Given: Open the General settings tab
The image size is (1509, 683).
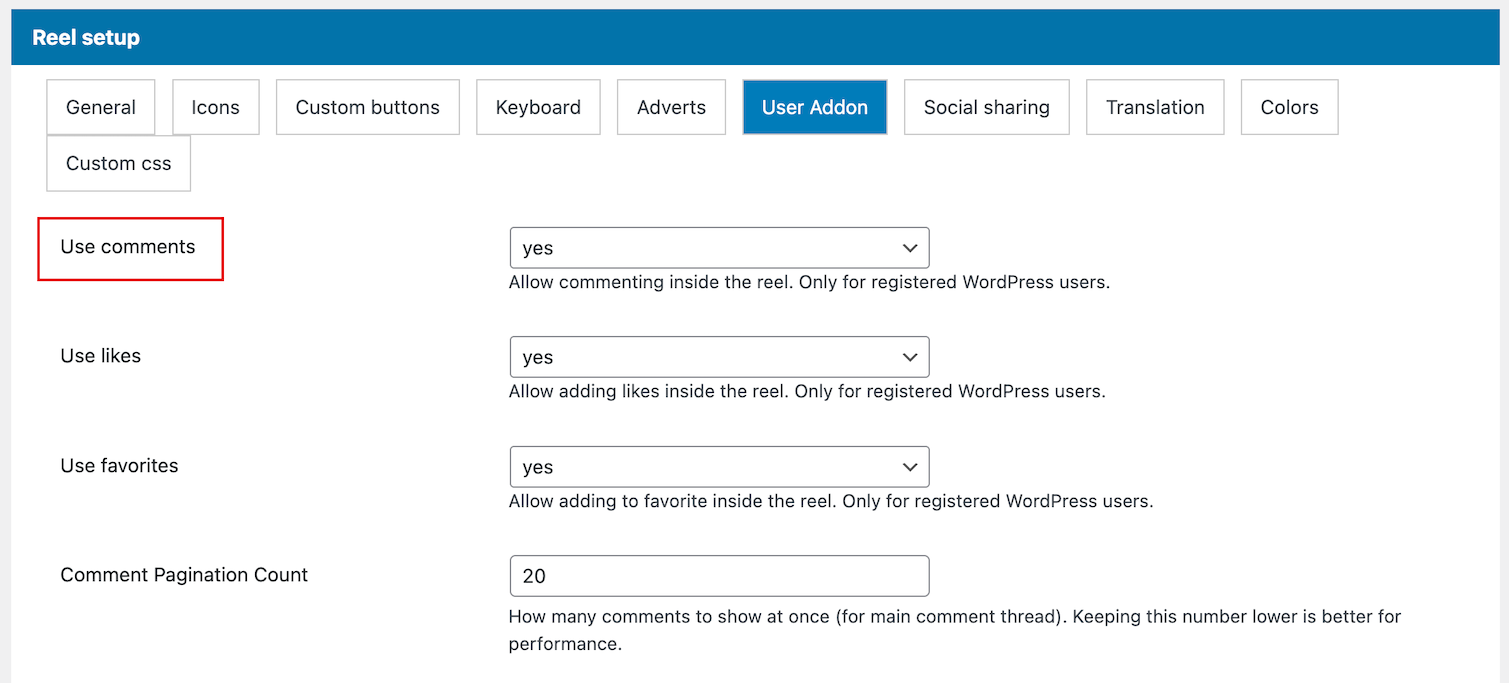Looking at the screenshot, I should pyautogui.click(x=101, y=107).
